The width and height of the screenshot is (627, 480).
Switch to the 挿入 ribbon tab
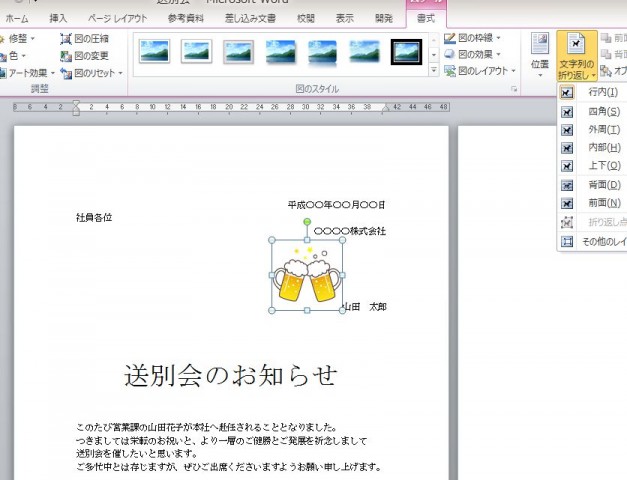point(59,18)
